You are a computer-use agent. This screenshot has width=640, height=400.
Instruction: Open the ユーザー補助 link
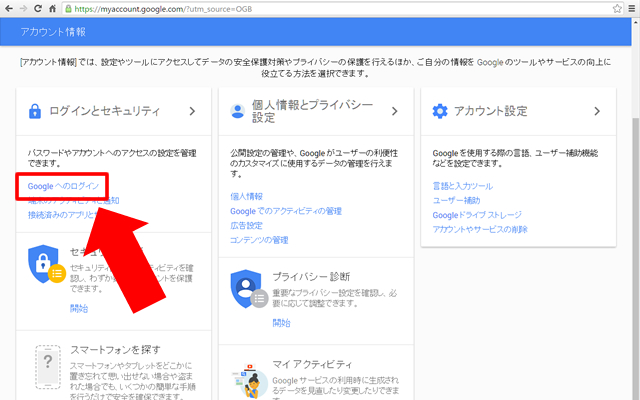click(456, 200)
